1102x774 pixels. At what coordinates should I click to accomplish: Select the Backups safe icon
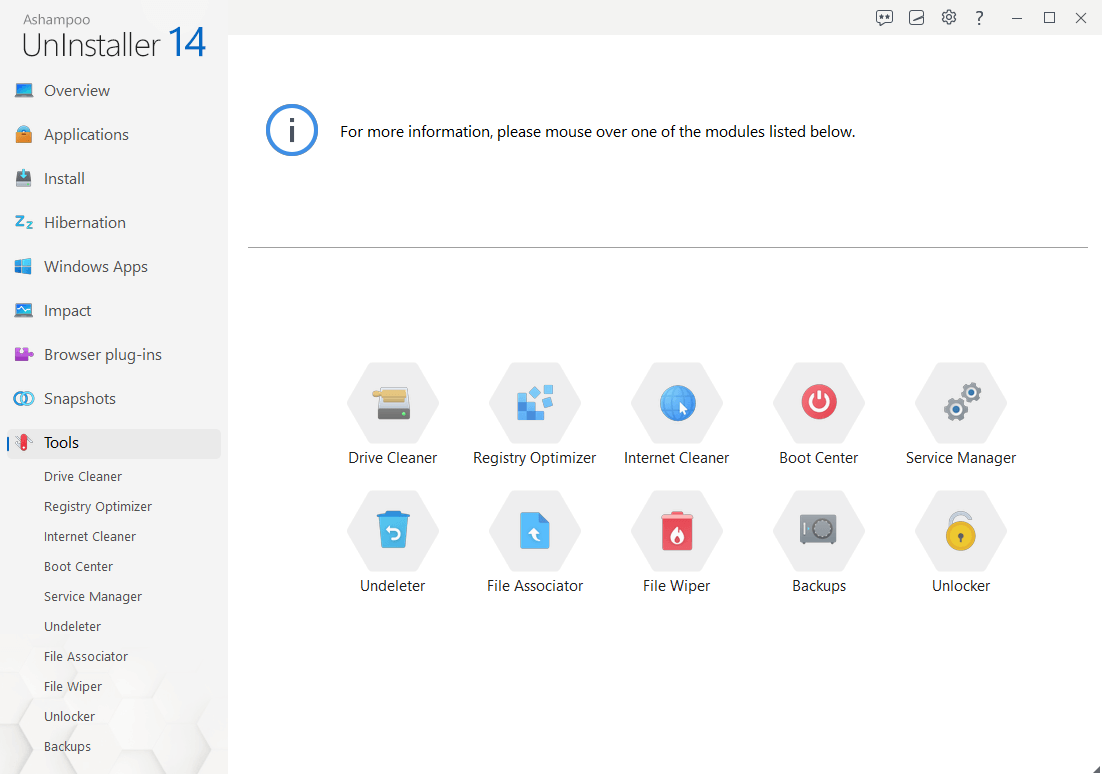pyautogui.click(x=819, y=531)
